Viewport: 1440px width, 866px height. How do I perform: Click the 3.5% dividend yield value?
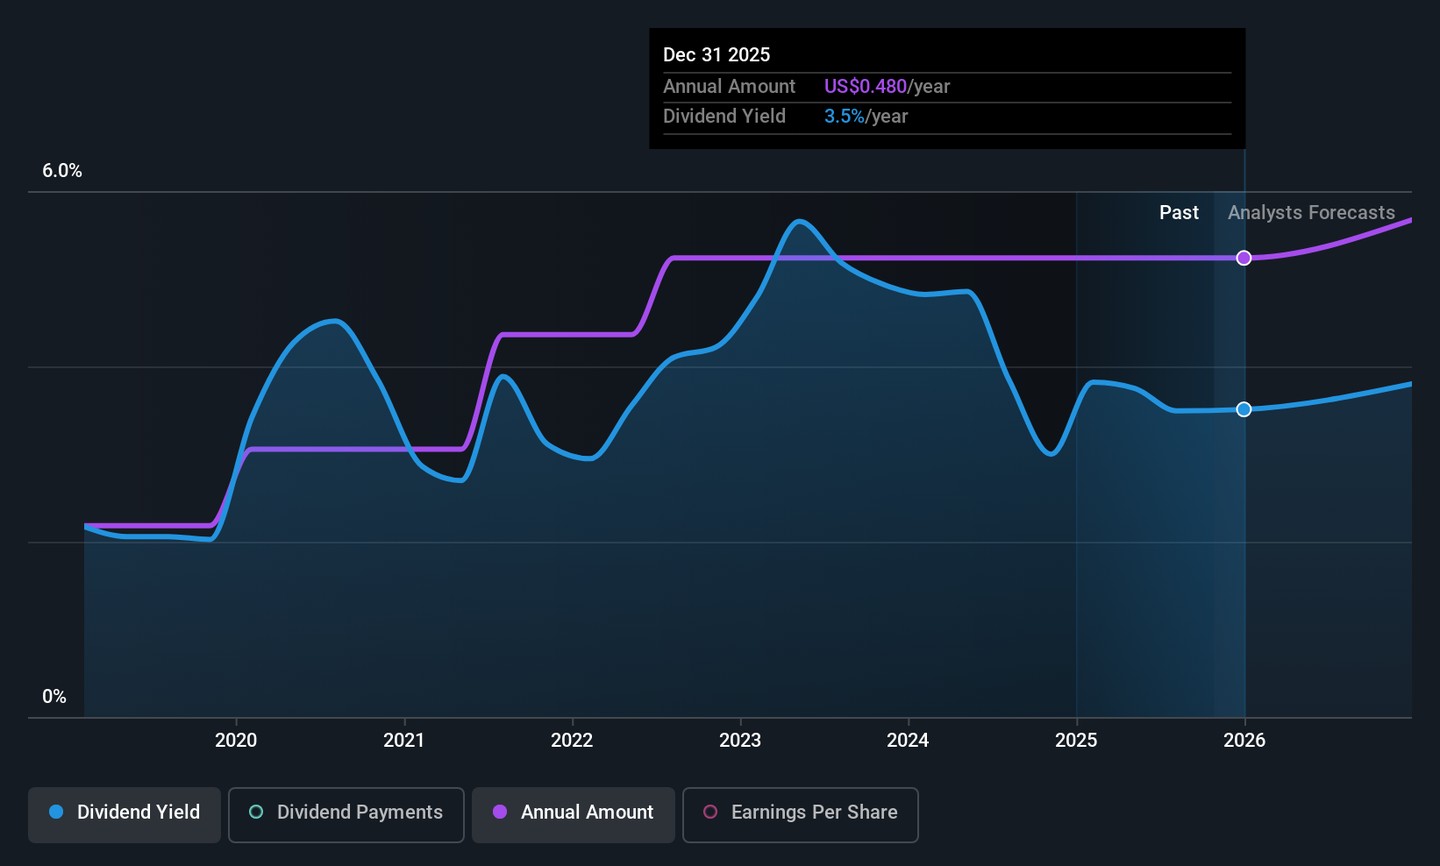(844, 117)
